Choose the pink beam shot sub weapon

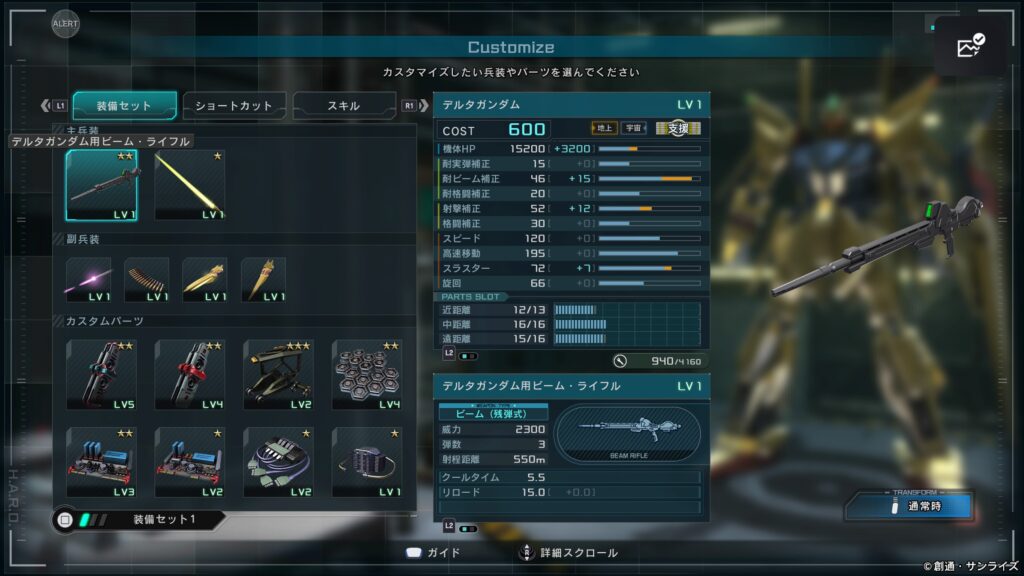[x=89, y=280]
